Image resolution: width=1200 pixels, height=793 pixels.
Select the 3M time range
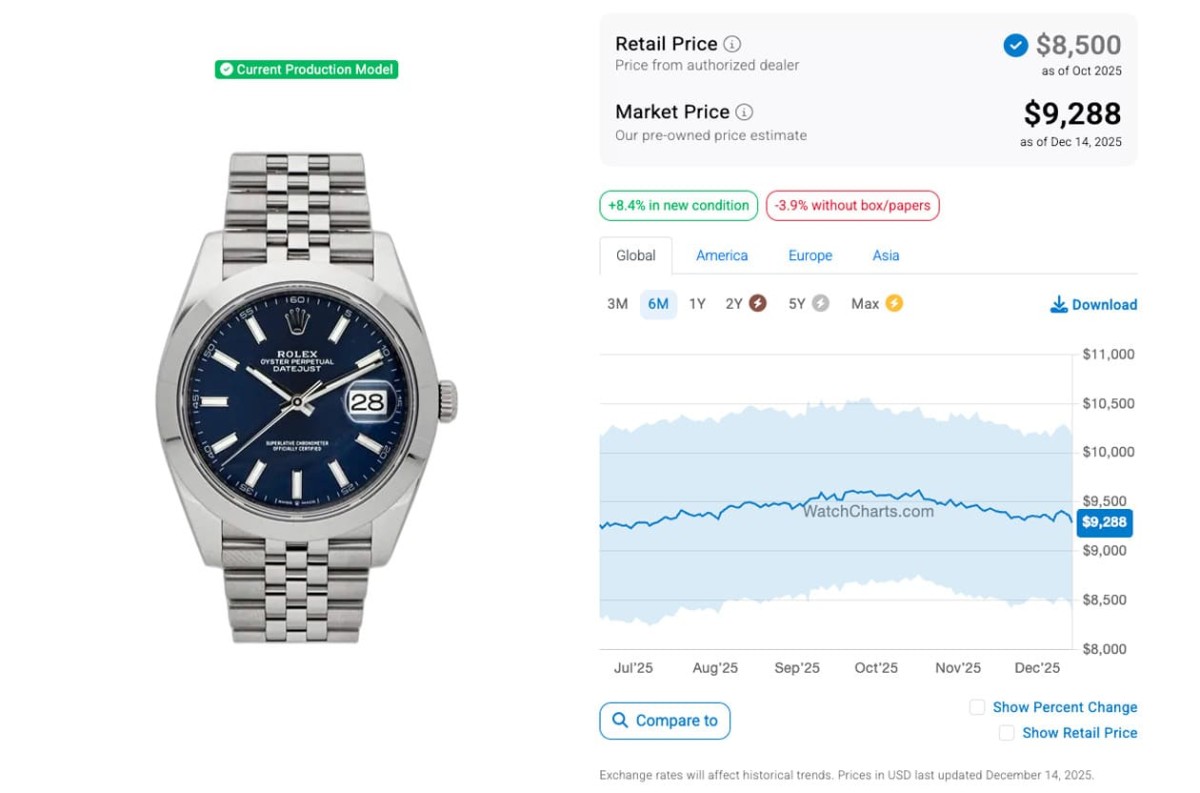(617, 304)
